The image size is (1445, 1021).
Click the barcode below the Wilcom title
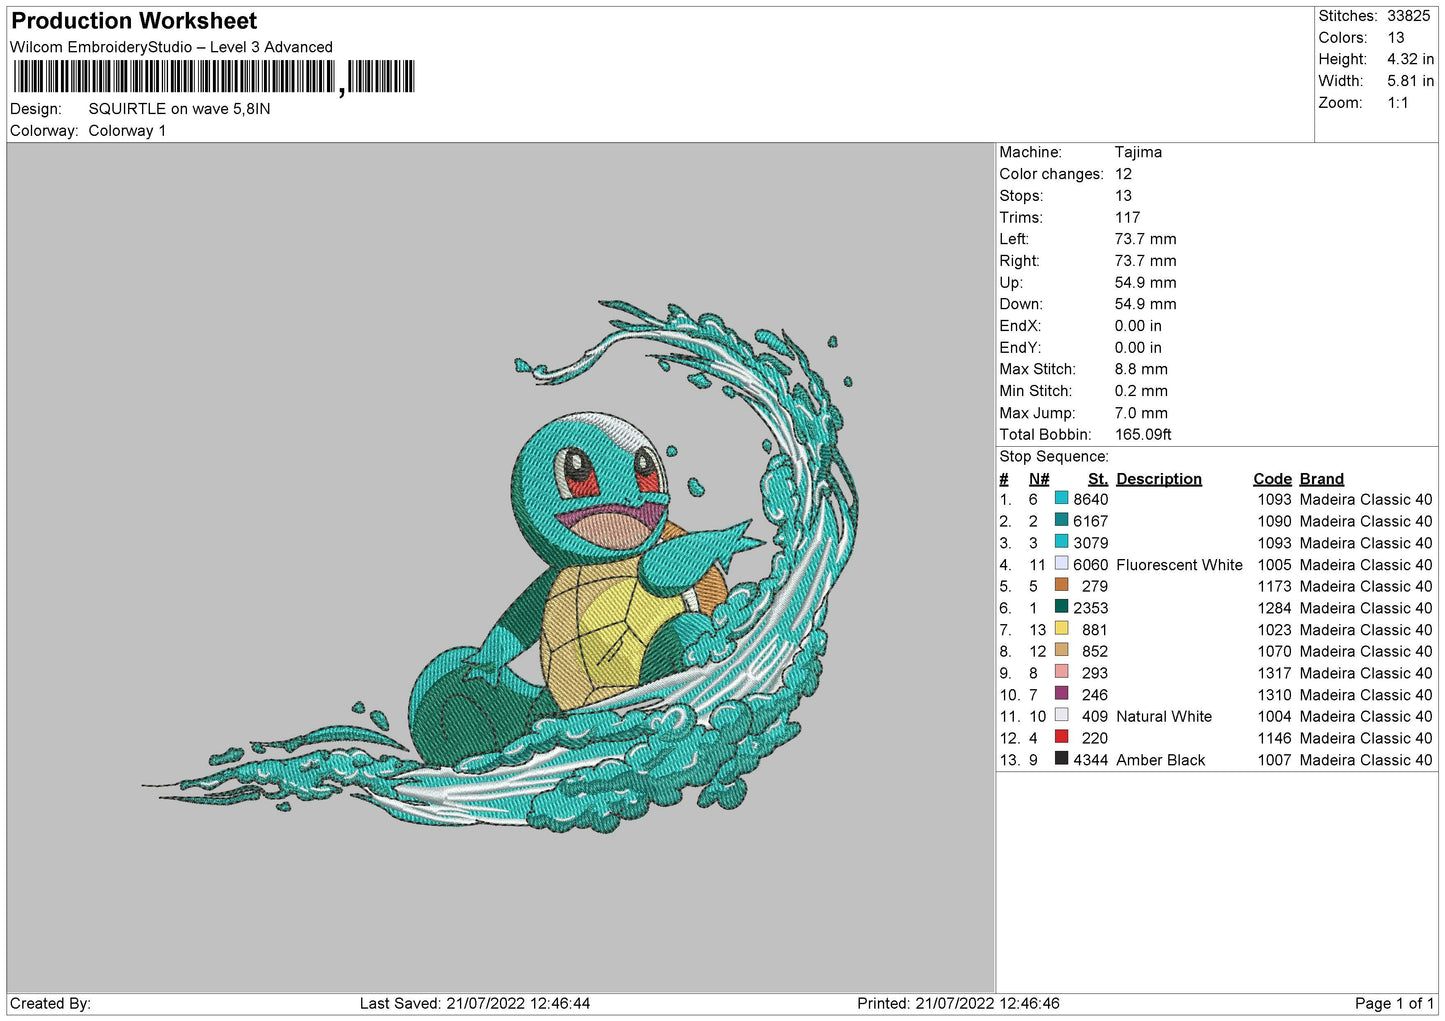click(x=213, y=77)
